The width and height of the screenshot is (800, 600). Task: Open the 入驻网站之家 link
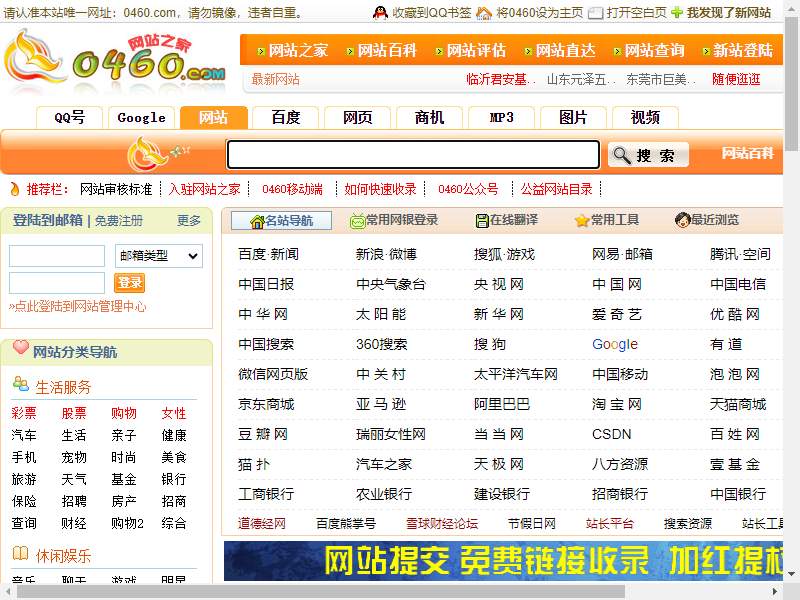pos(204,189)
